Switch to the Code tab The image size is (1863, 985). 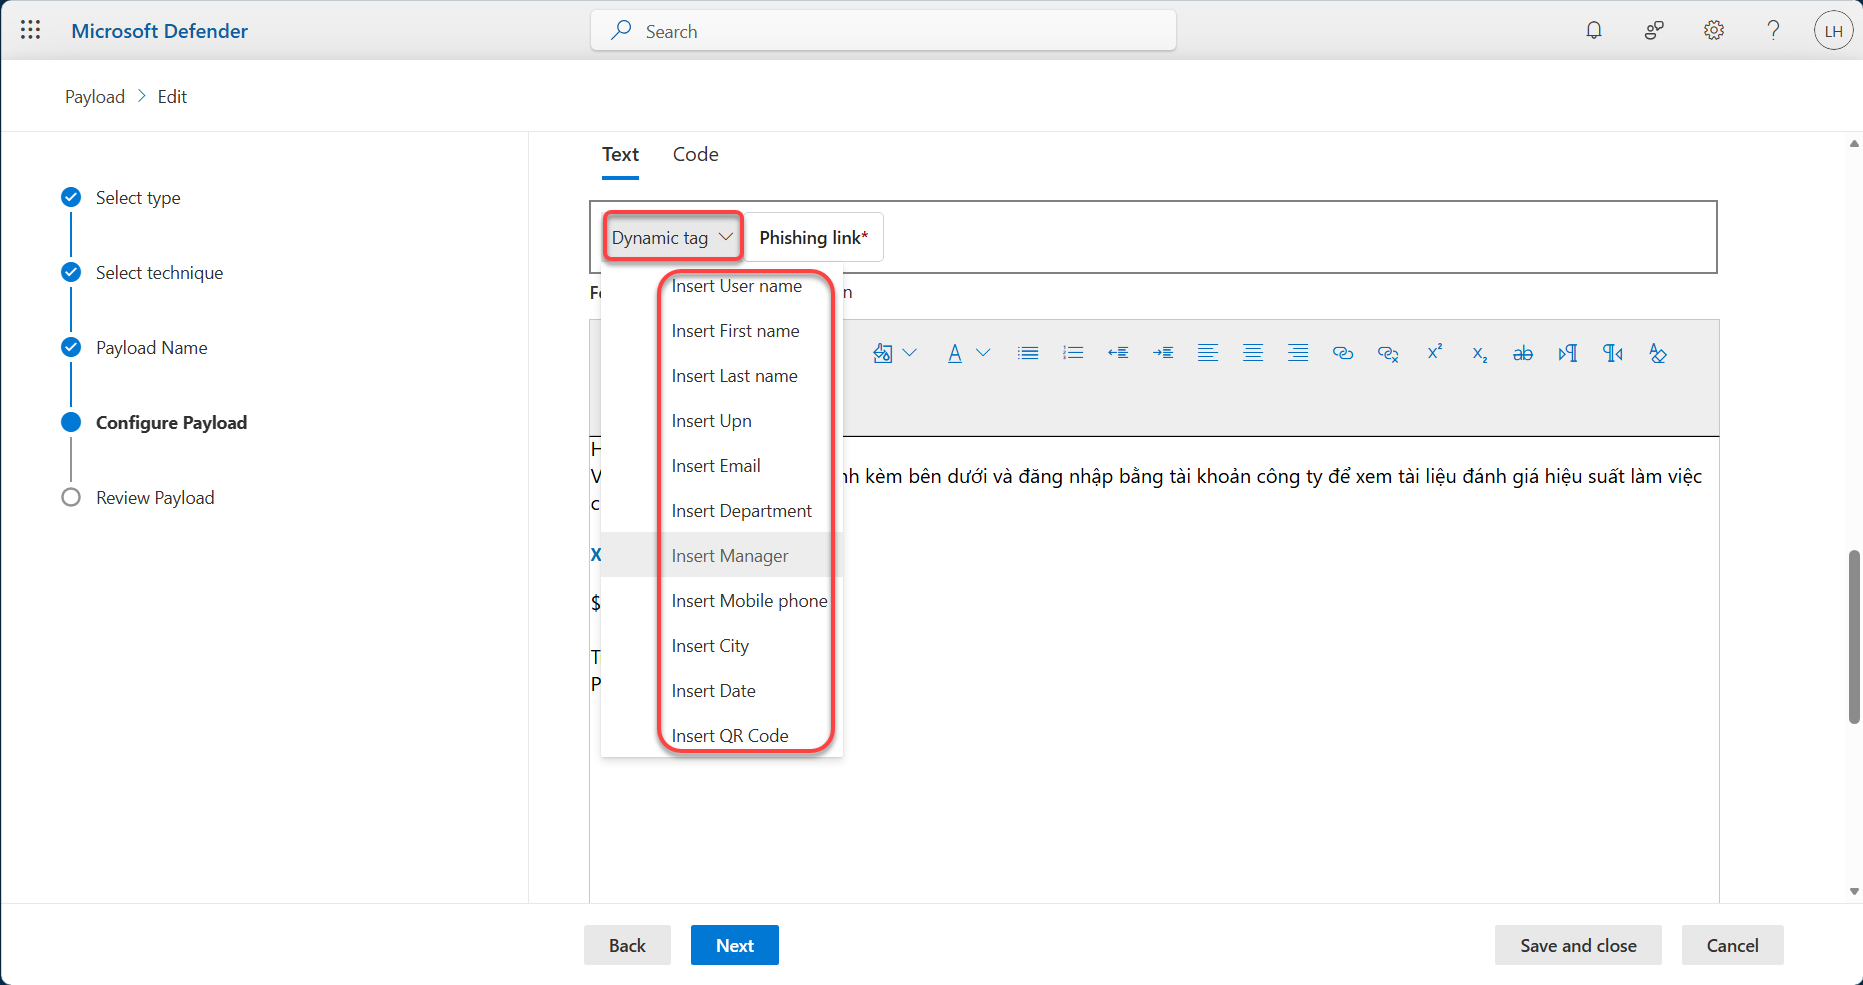point(695,154)
